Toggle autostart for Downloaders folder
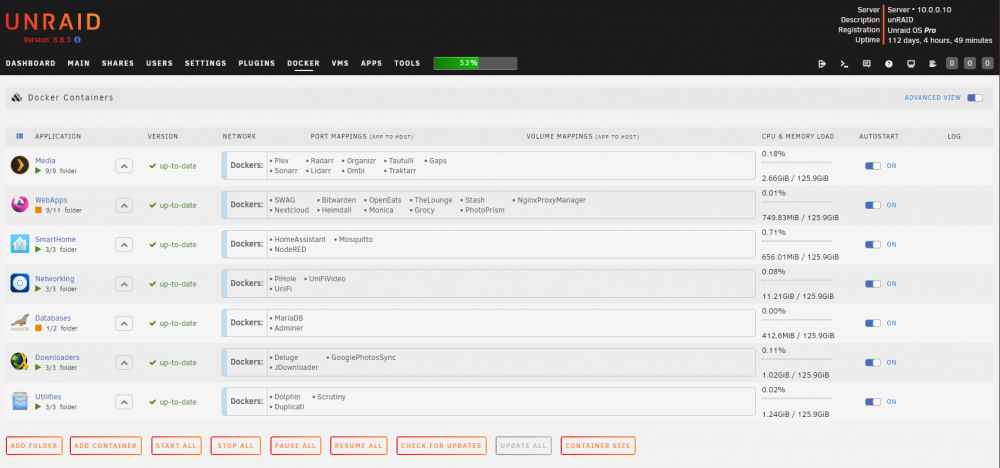1000x468 pixels. click(872, 363)
